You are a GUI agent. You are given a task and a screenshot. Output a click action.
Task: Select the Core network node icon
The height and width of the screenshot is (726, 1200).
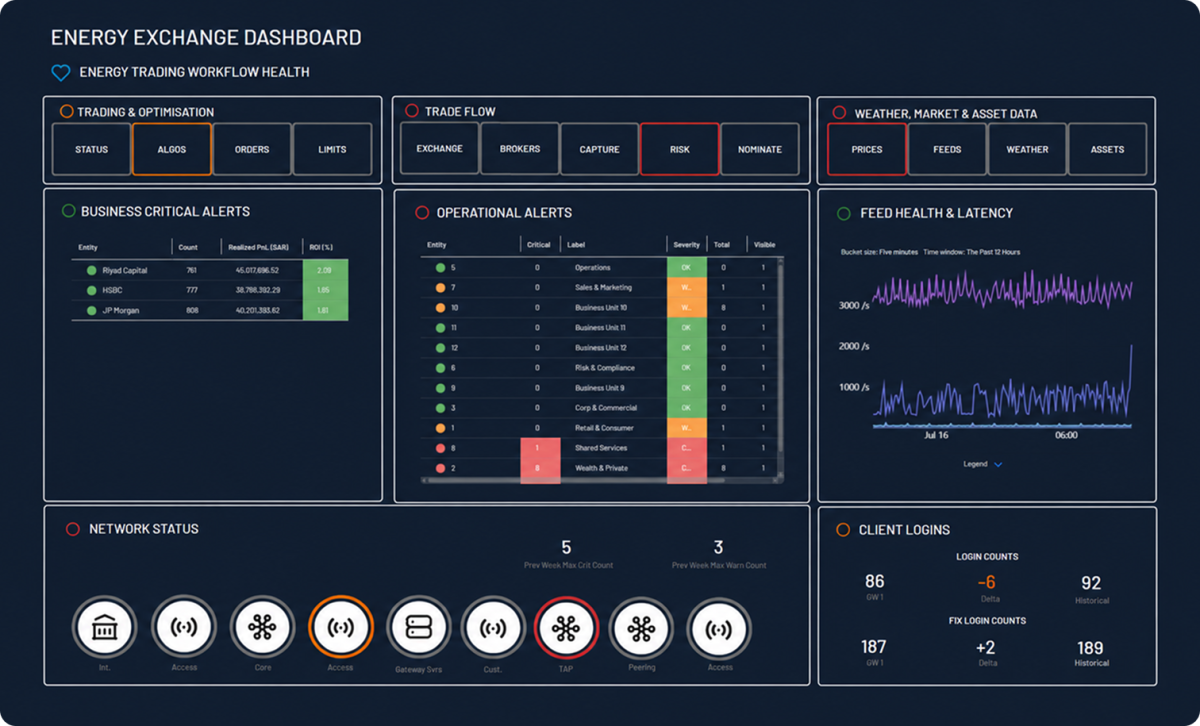(262, 628)
